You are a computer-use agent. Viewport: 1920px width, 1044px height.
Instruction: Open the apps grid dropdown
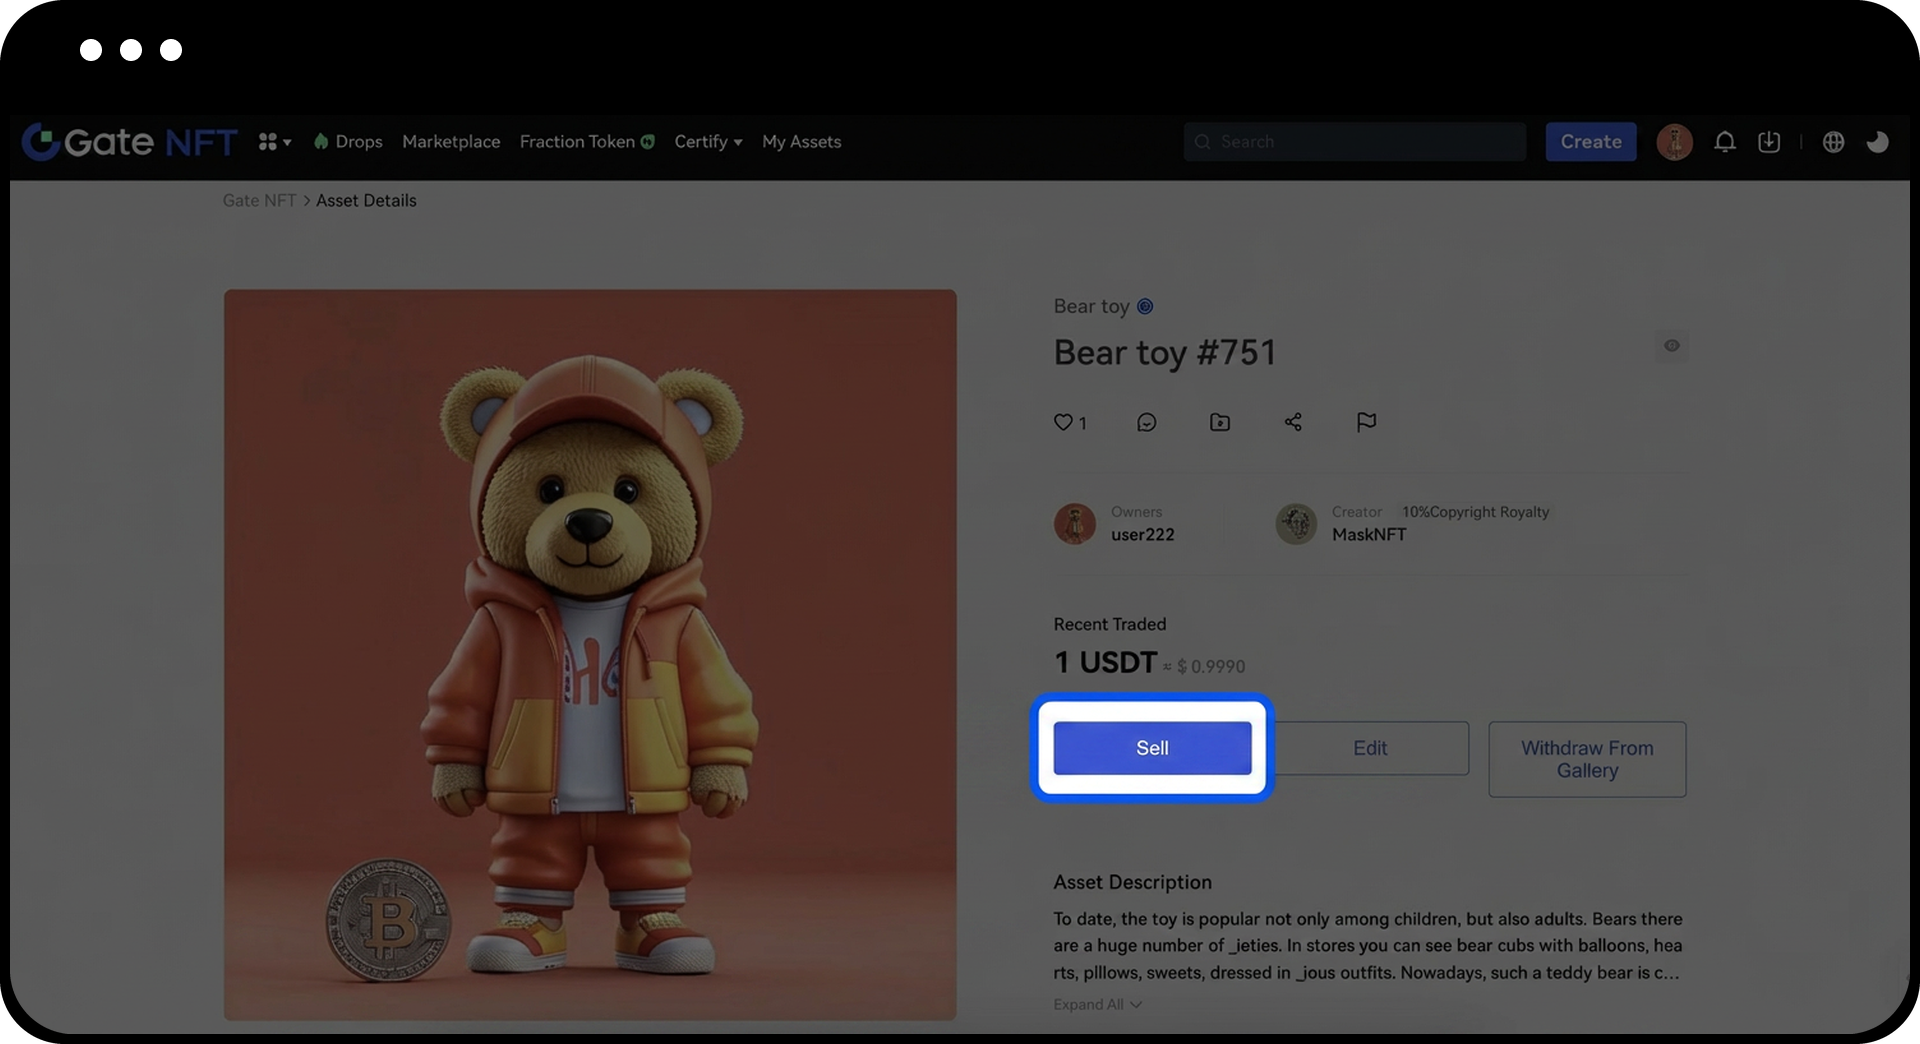274,142
